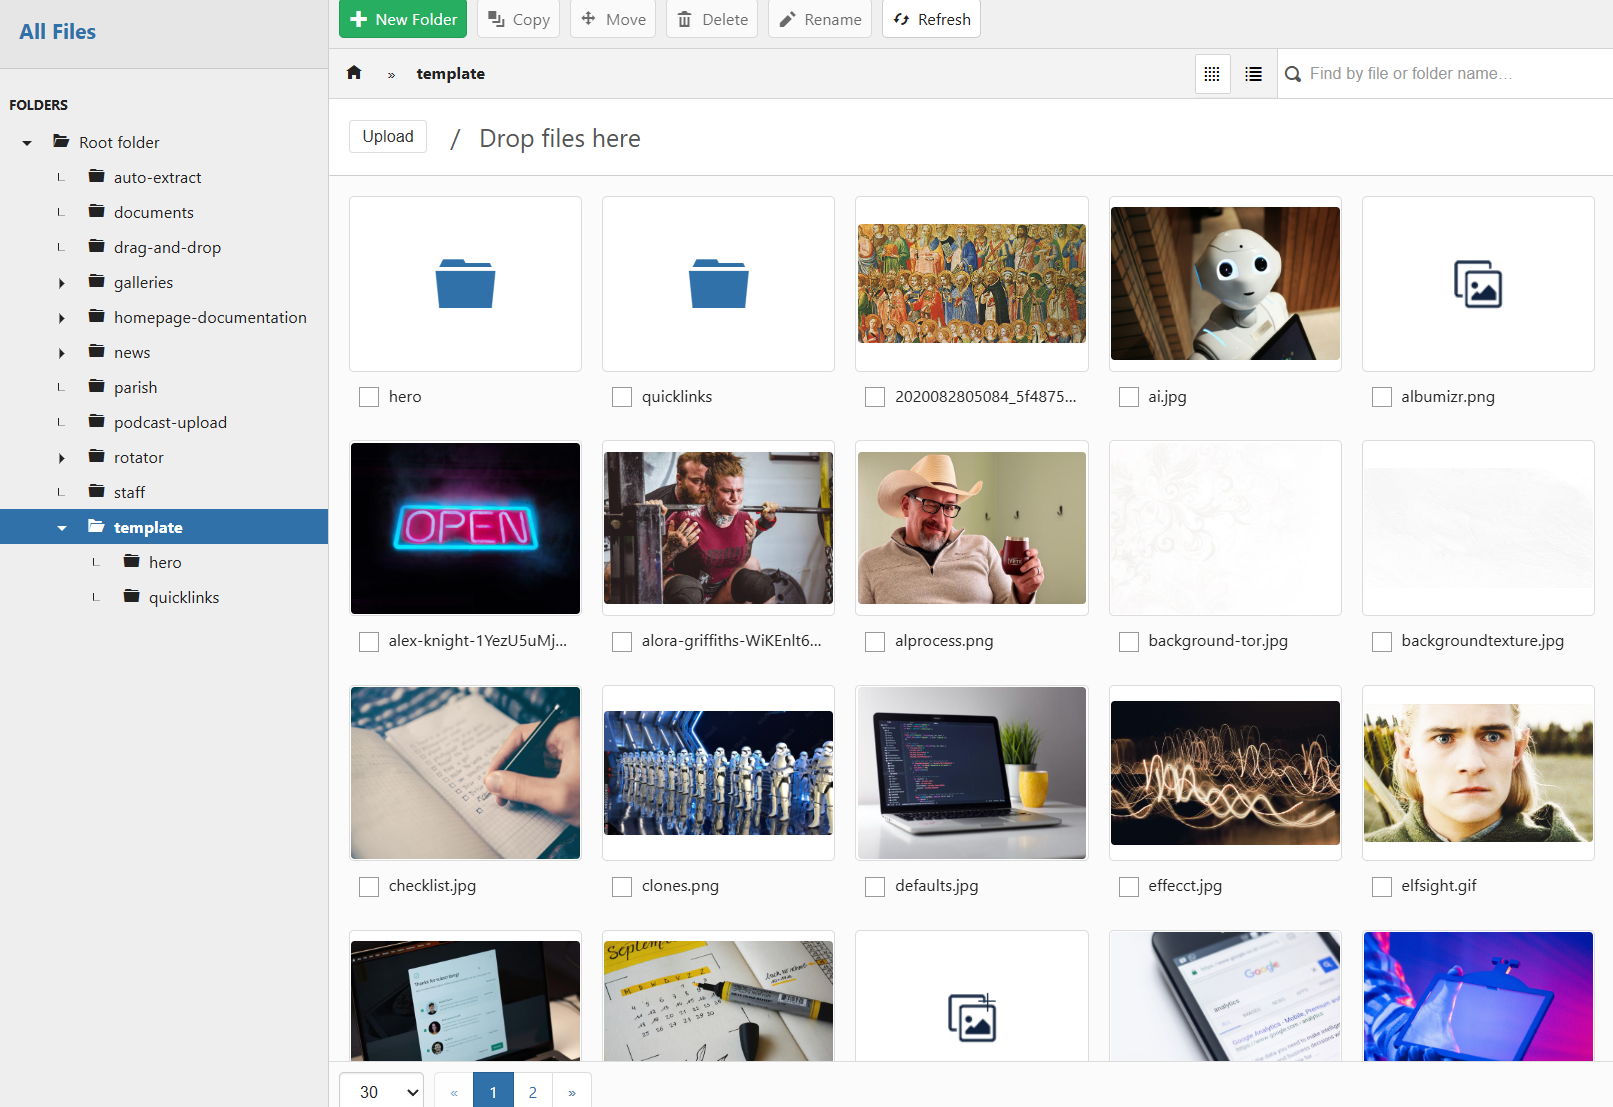Open the clones.png stormtroopers thumbnail
Screen dimensions: 1613x1107
tap(718, 773)
